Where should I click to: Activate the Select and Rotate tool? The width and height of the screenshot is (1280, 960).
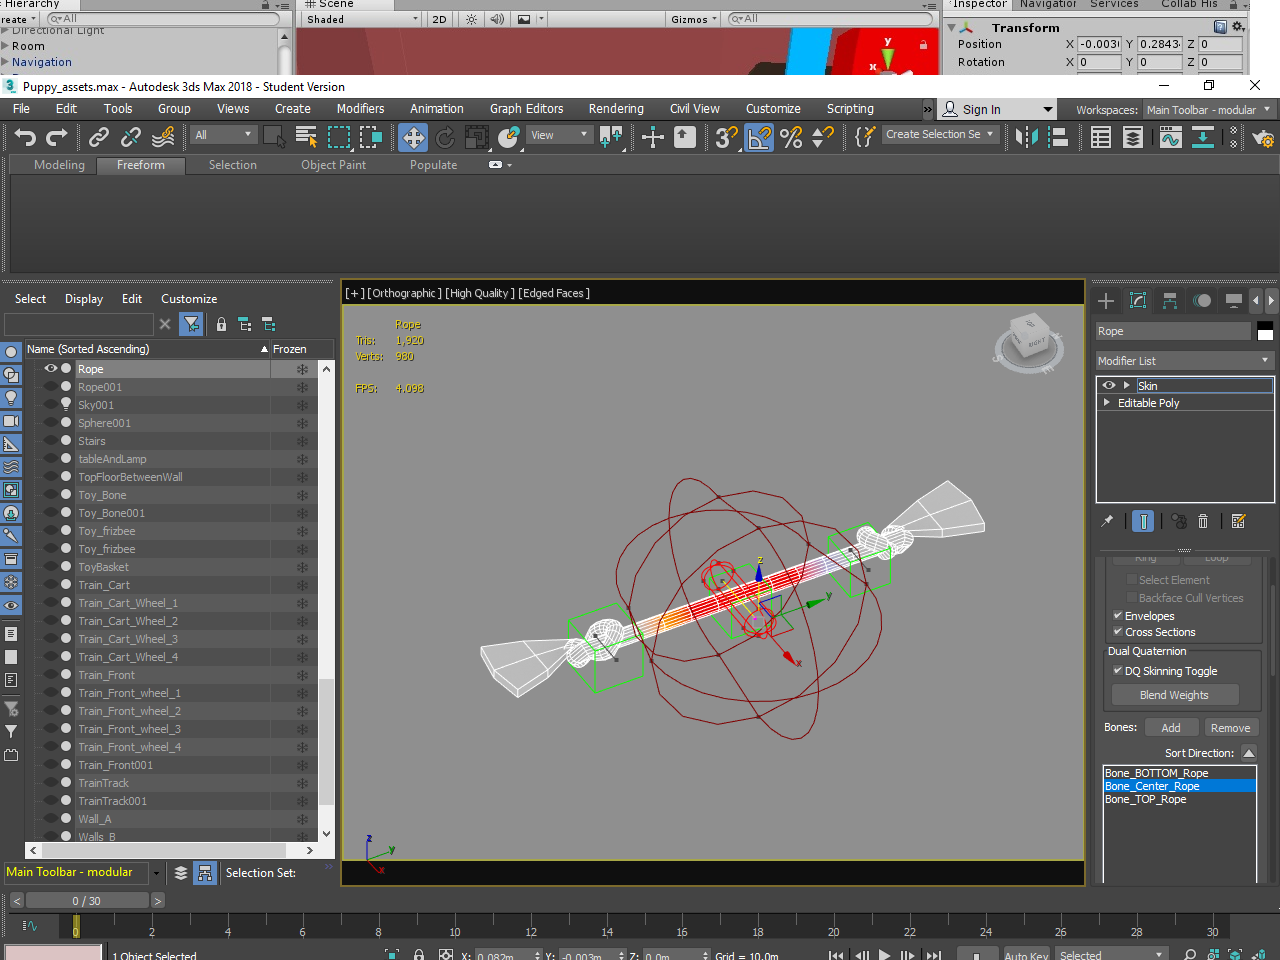click(x=444, y=138)
